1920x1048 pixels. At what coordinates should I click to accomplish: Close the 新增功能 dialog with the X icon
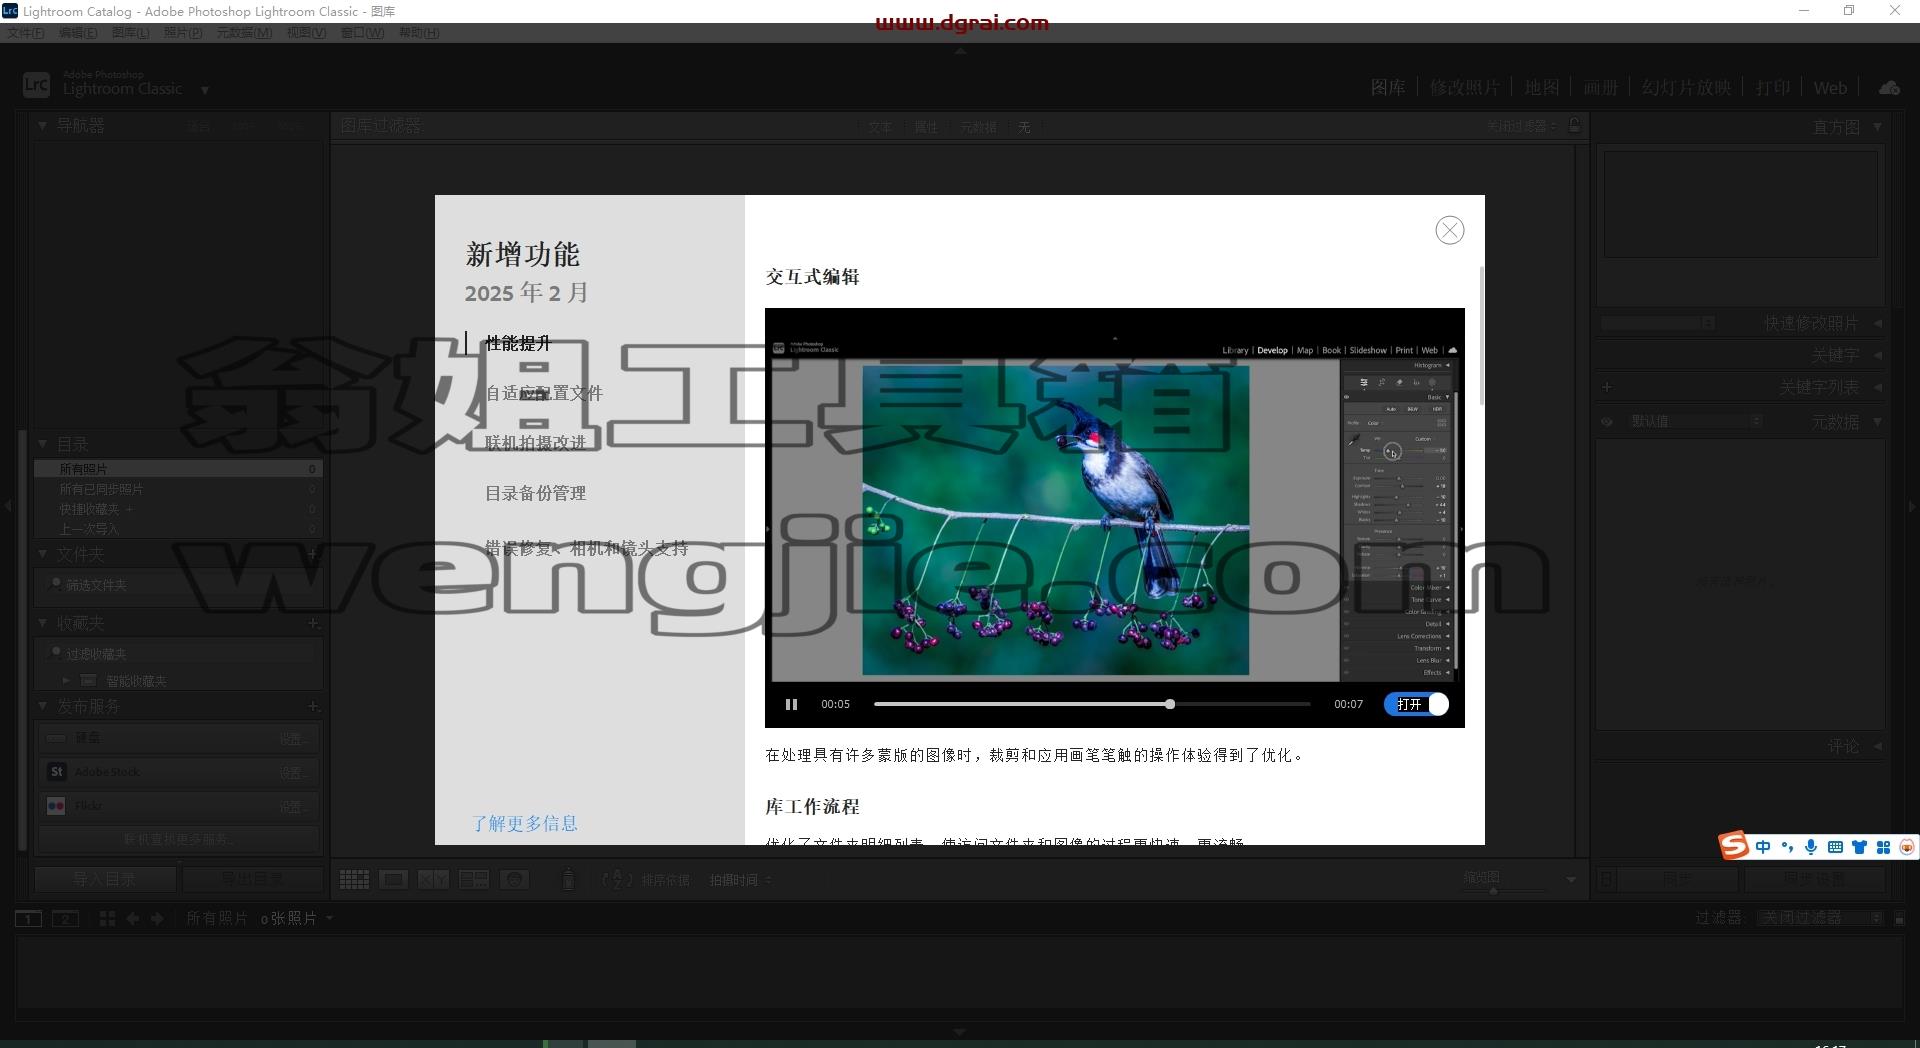[1449, 230]
